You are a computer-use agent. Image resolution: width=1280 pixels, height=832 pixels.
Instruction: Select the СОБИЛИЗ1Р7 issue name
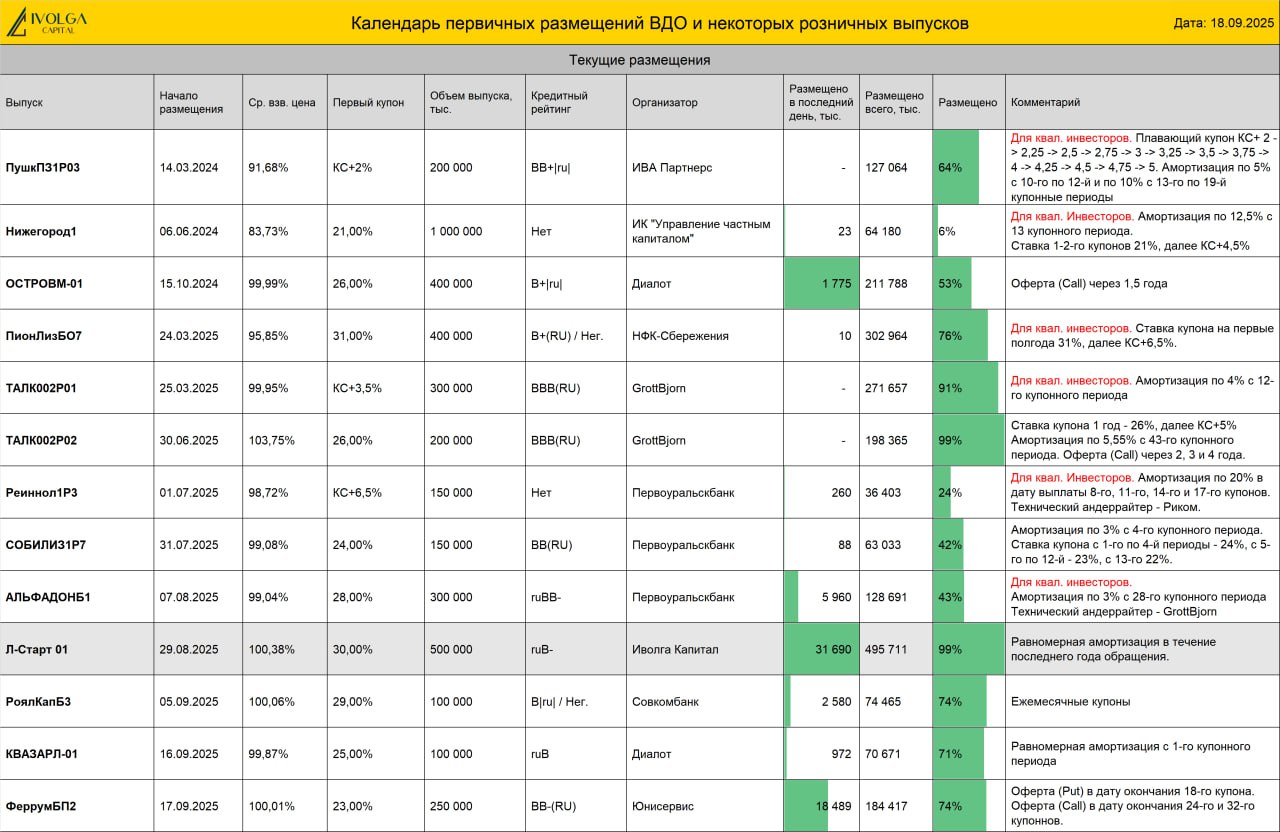pyautogui.click(x=44, y=545)
